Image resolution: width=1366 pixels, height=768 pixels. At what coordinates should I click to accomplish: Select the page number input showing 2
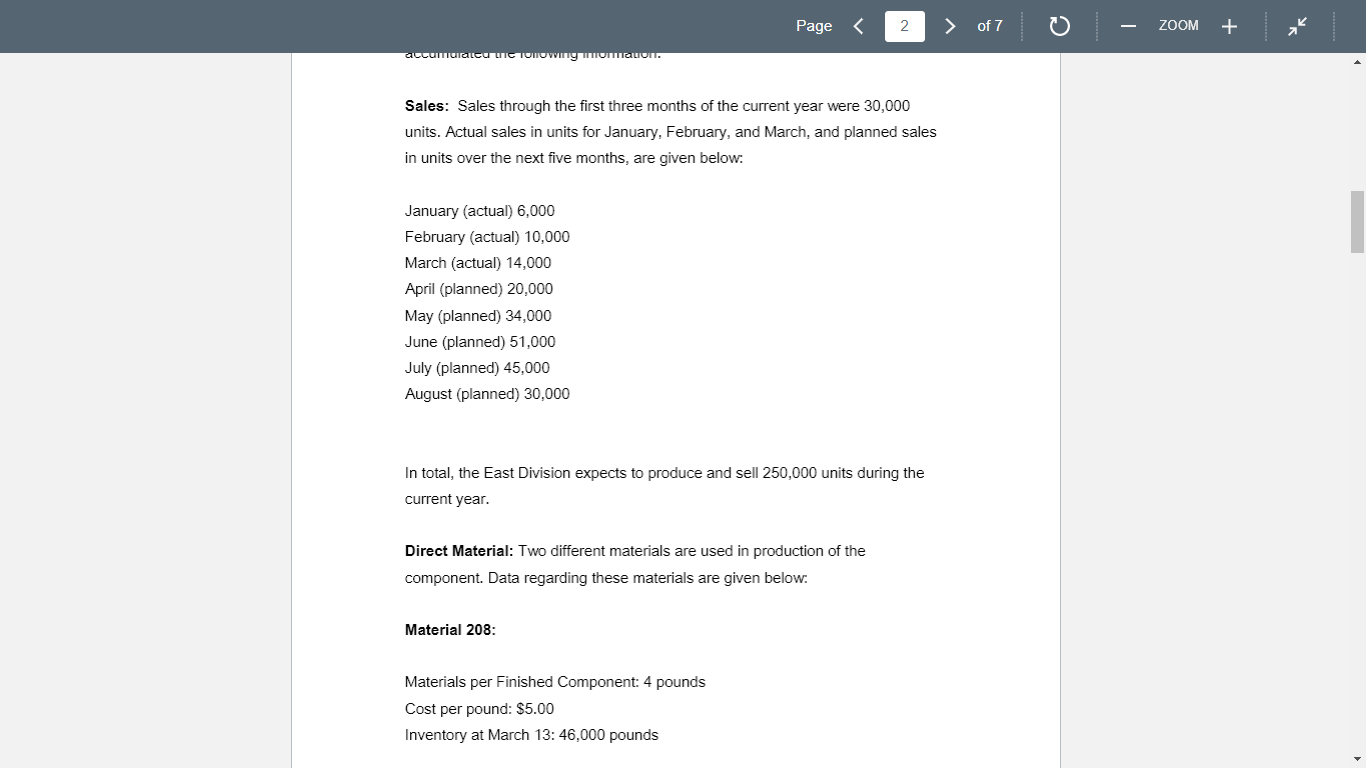[904, 26]
